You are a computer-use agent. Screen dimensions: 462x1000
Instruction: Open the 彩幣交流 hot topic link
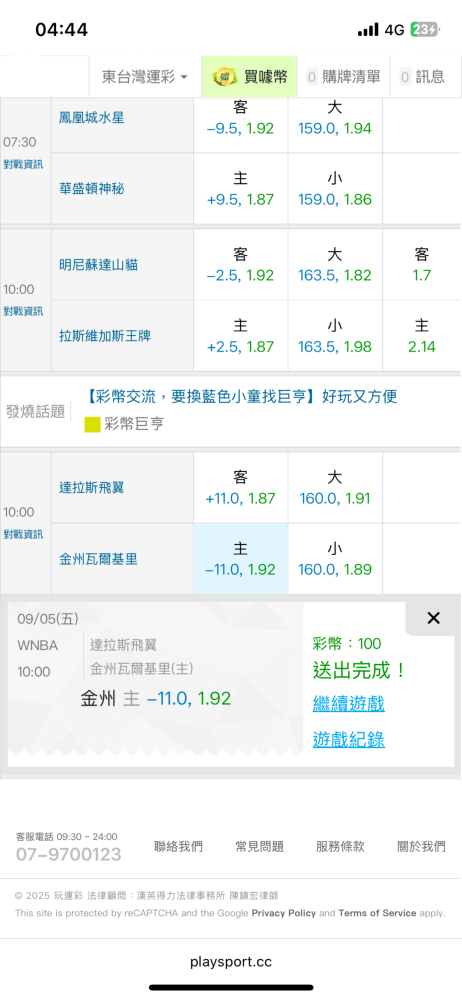click(242, 397)
